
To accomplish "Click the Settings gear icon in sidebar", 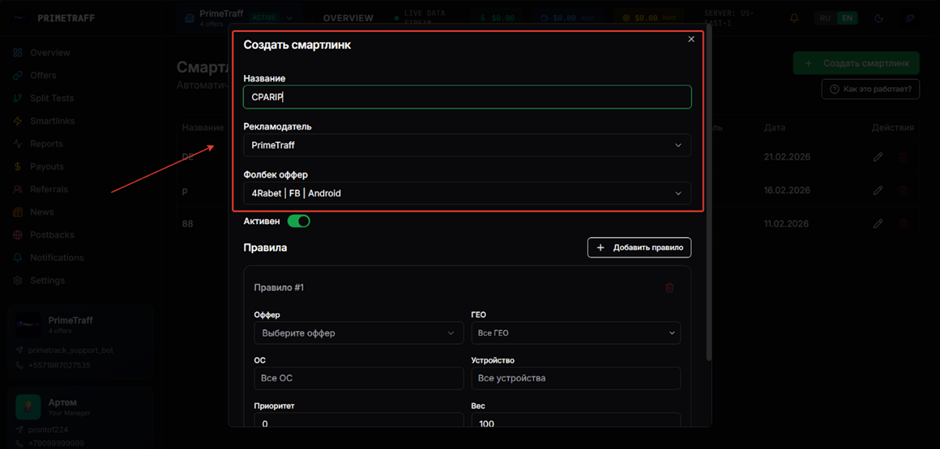I will 20,281.
